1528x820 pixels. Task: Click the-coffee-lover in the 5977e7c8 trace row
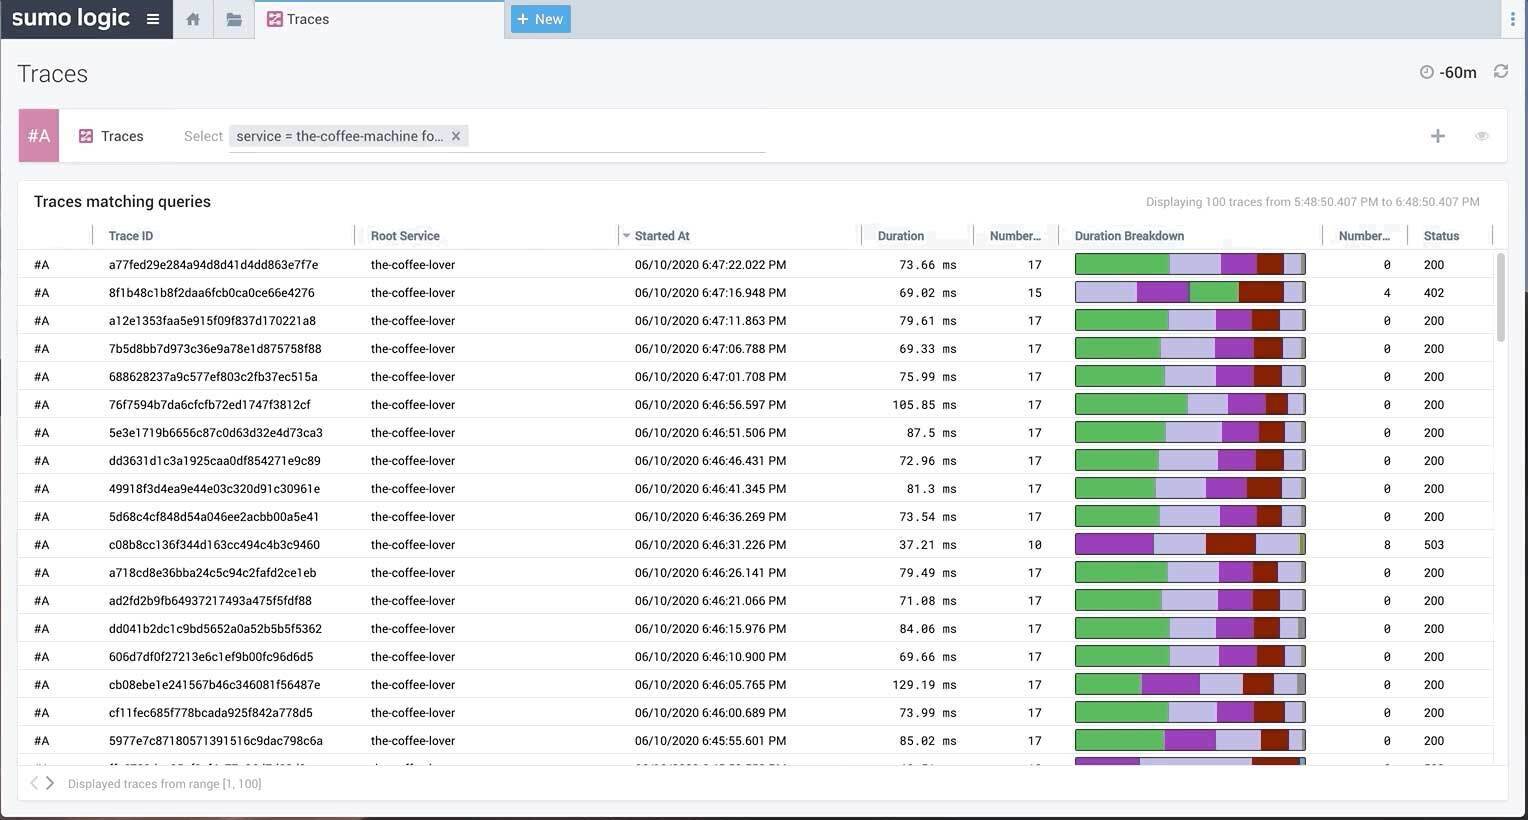coord(413,741)
